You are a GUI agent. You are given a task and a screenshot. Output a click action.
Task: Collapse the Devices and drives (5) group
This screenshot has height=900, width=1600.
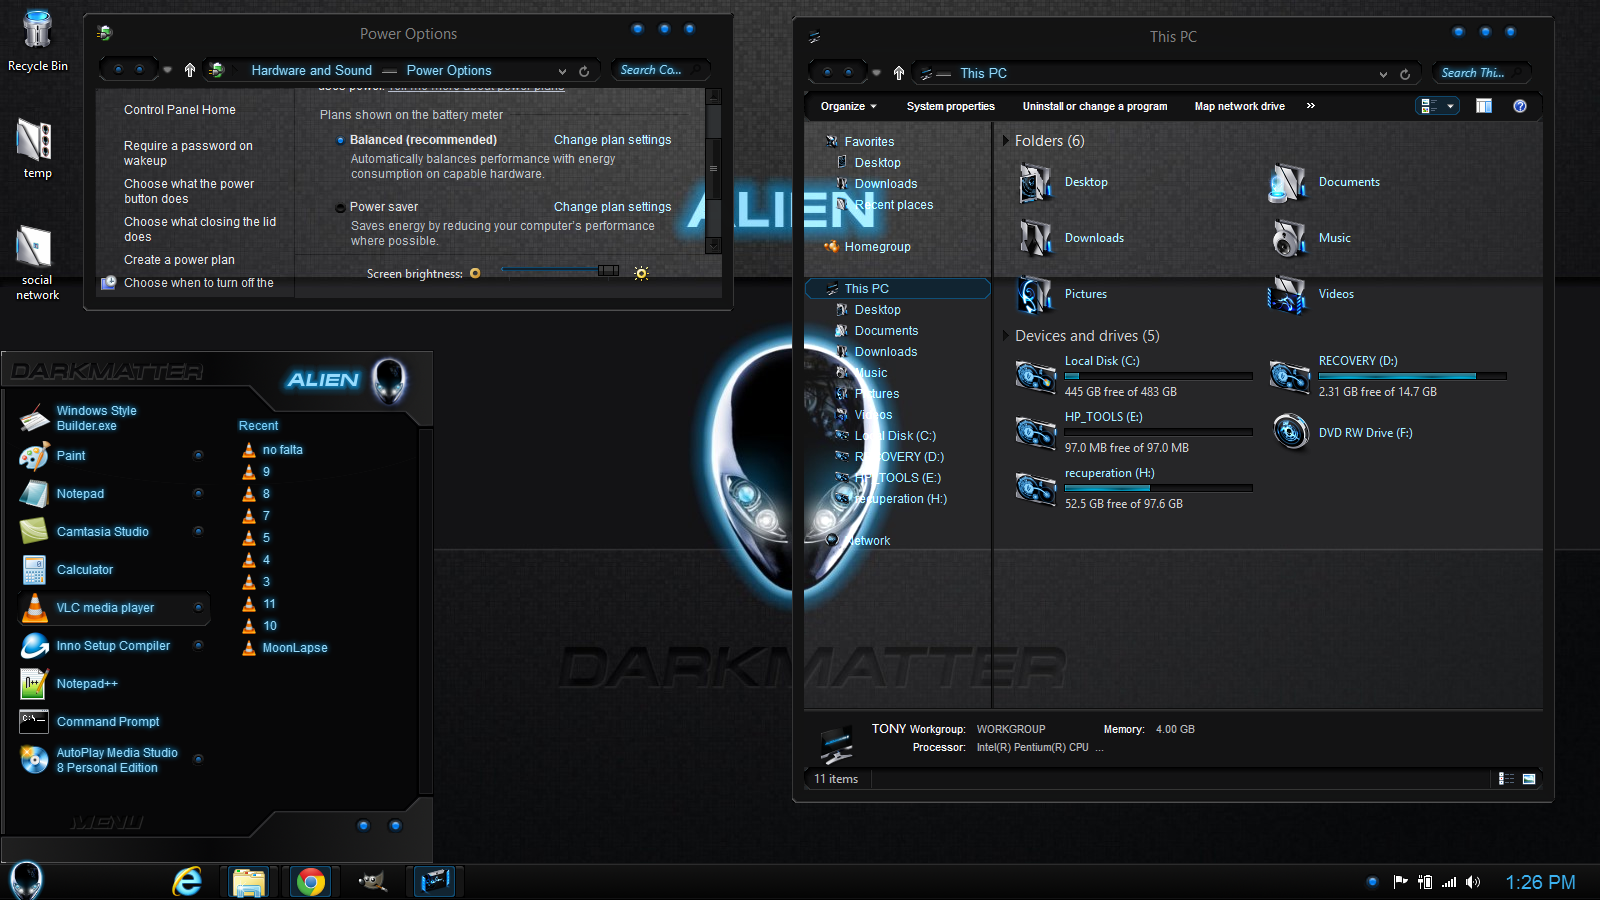pyautogui.click(x=1006, y=336)
